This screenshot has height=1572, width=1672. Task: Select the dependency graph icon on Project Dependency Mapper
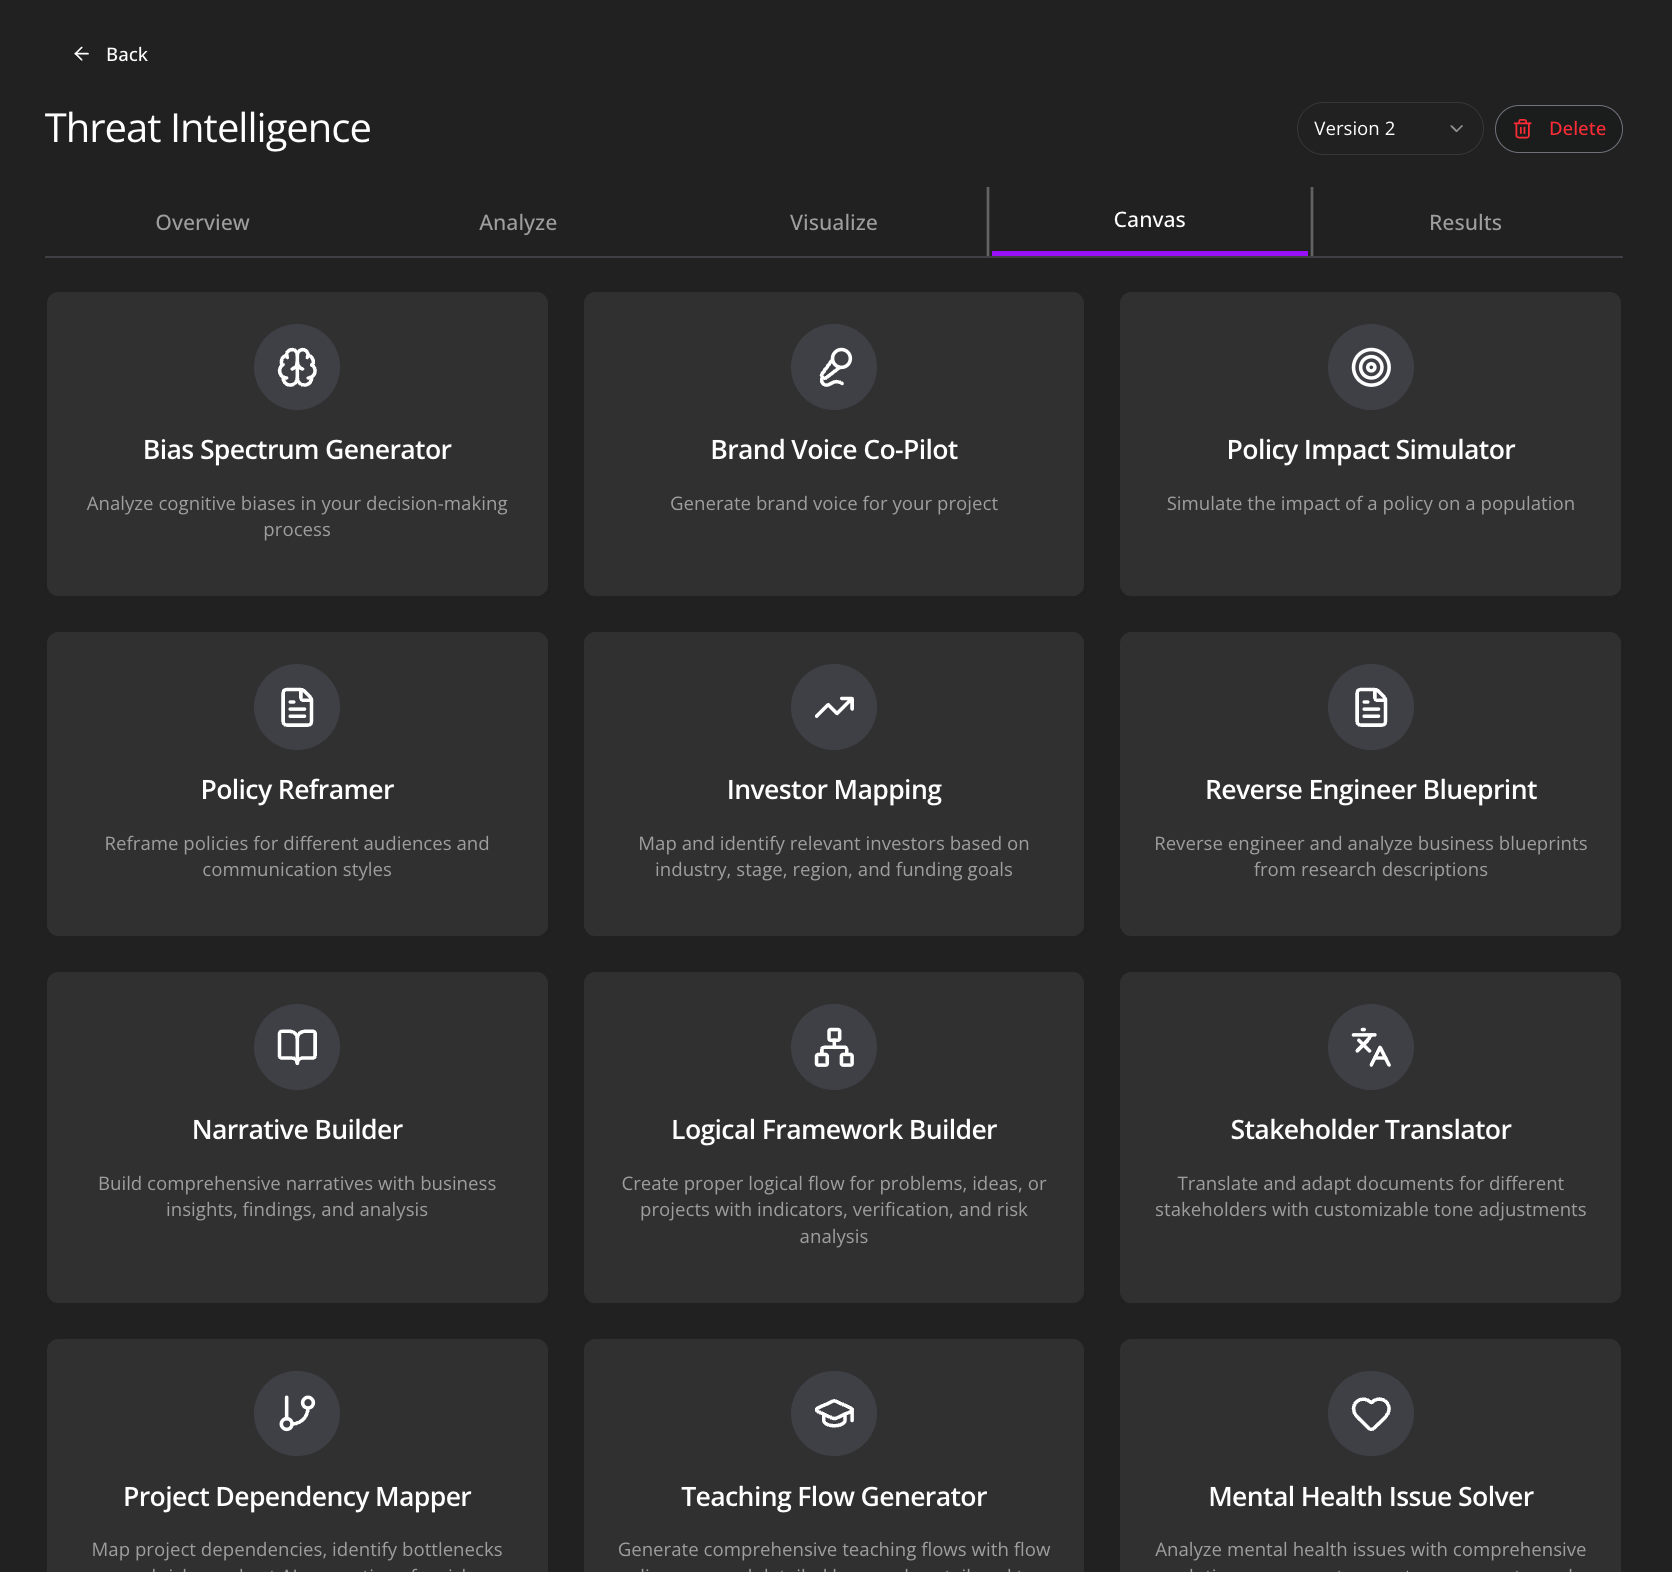tap(297, 1413)
